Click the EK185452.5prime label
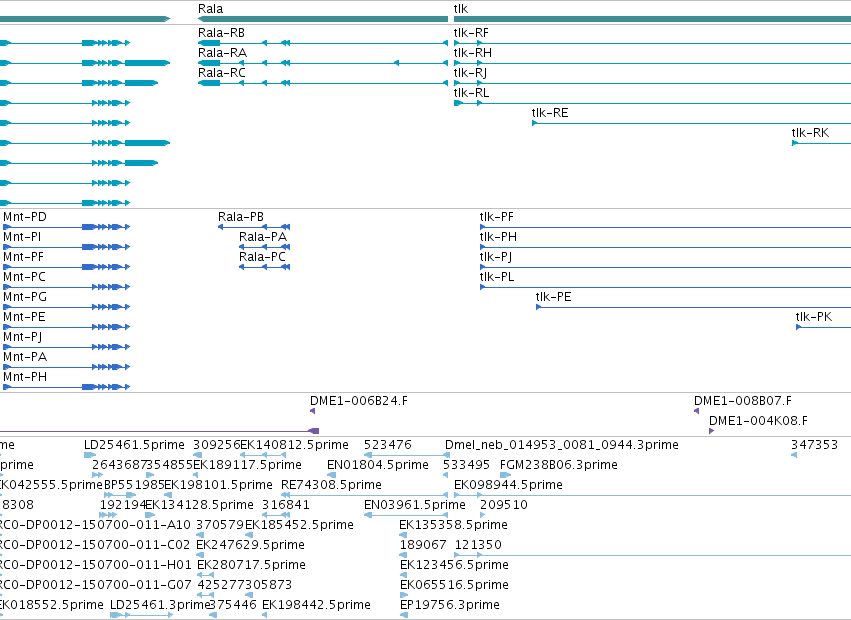Viewport: 851px width, 620px height. pyautogui.click(x=299, y=526)
